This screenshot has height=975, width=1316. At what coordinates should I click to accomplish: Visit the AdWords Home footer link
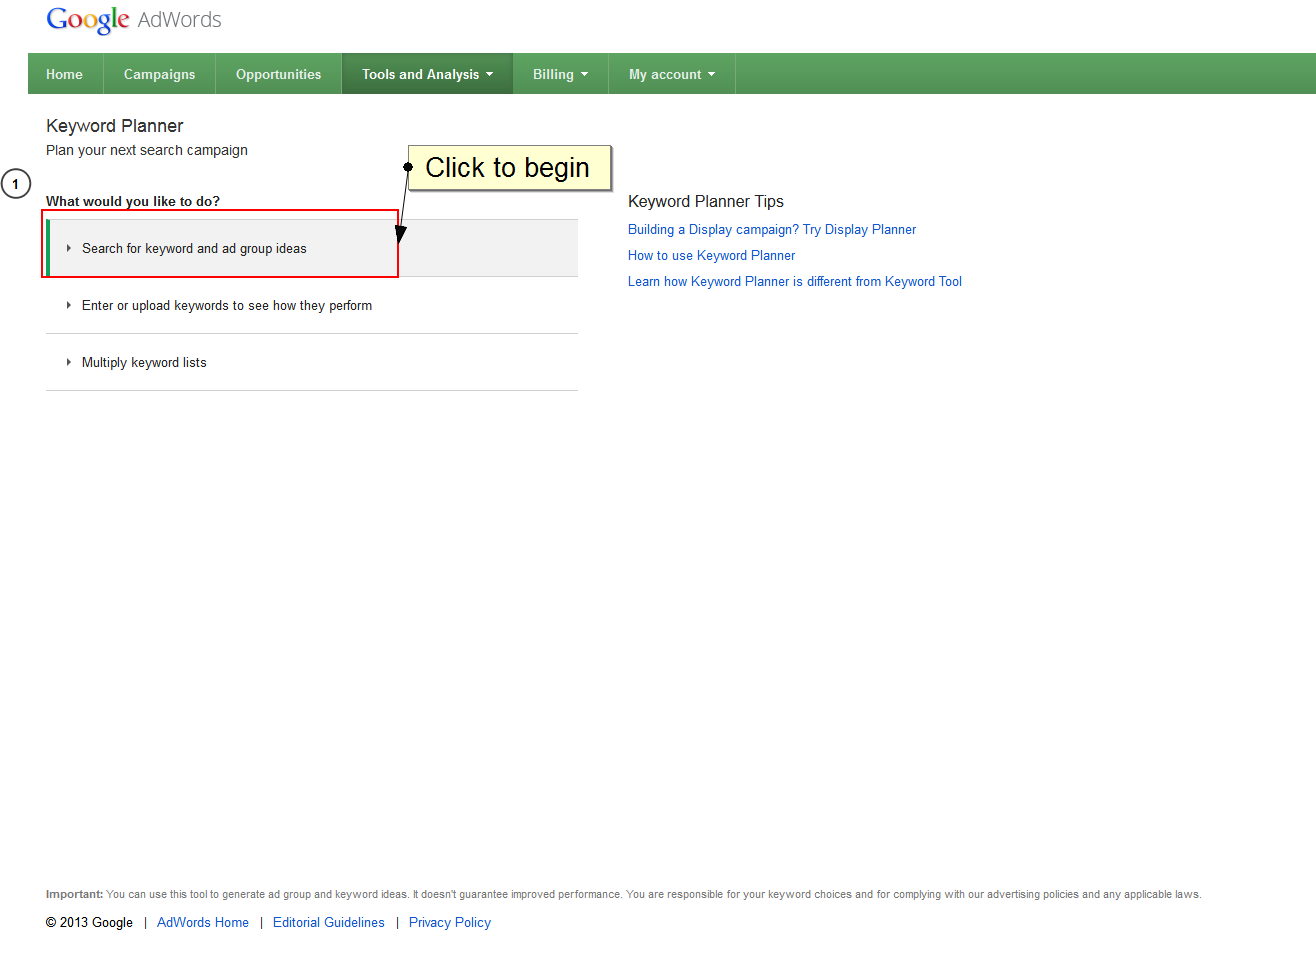tap(203, 923)
